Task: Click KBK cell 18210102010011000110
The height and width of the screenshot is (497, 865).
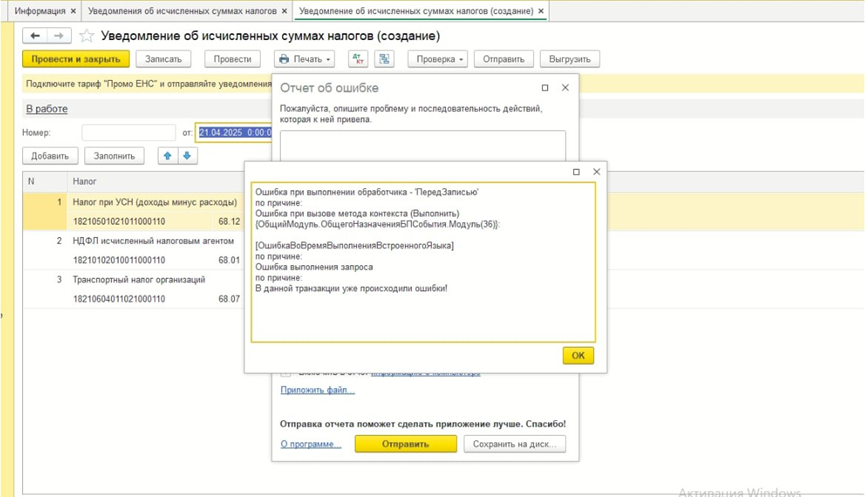Action: click(x=119, y=260)
